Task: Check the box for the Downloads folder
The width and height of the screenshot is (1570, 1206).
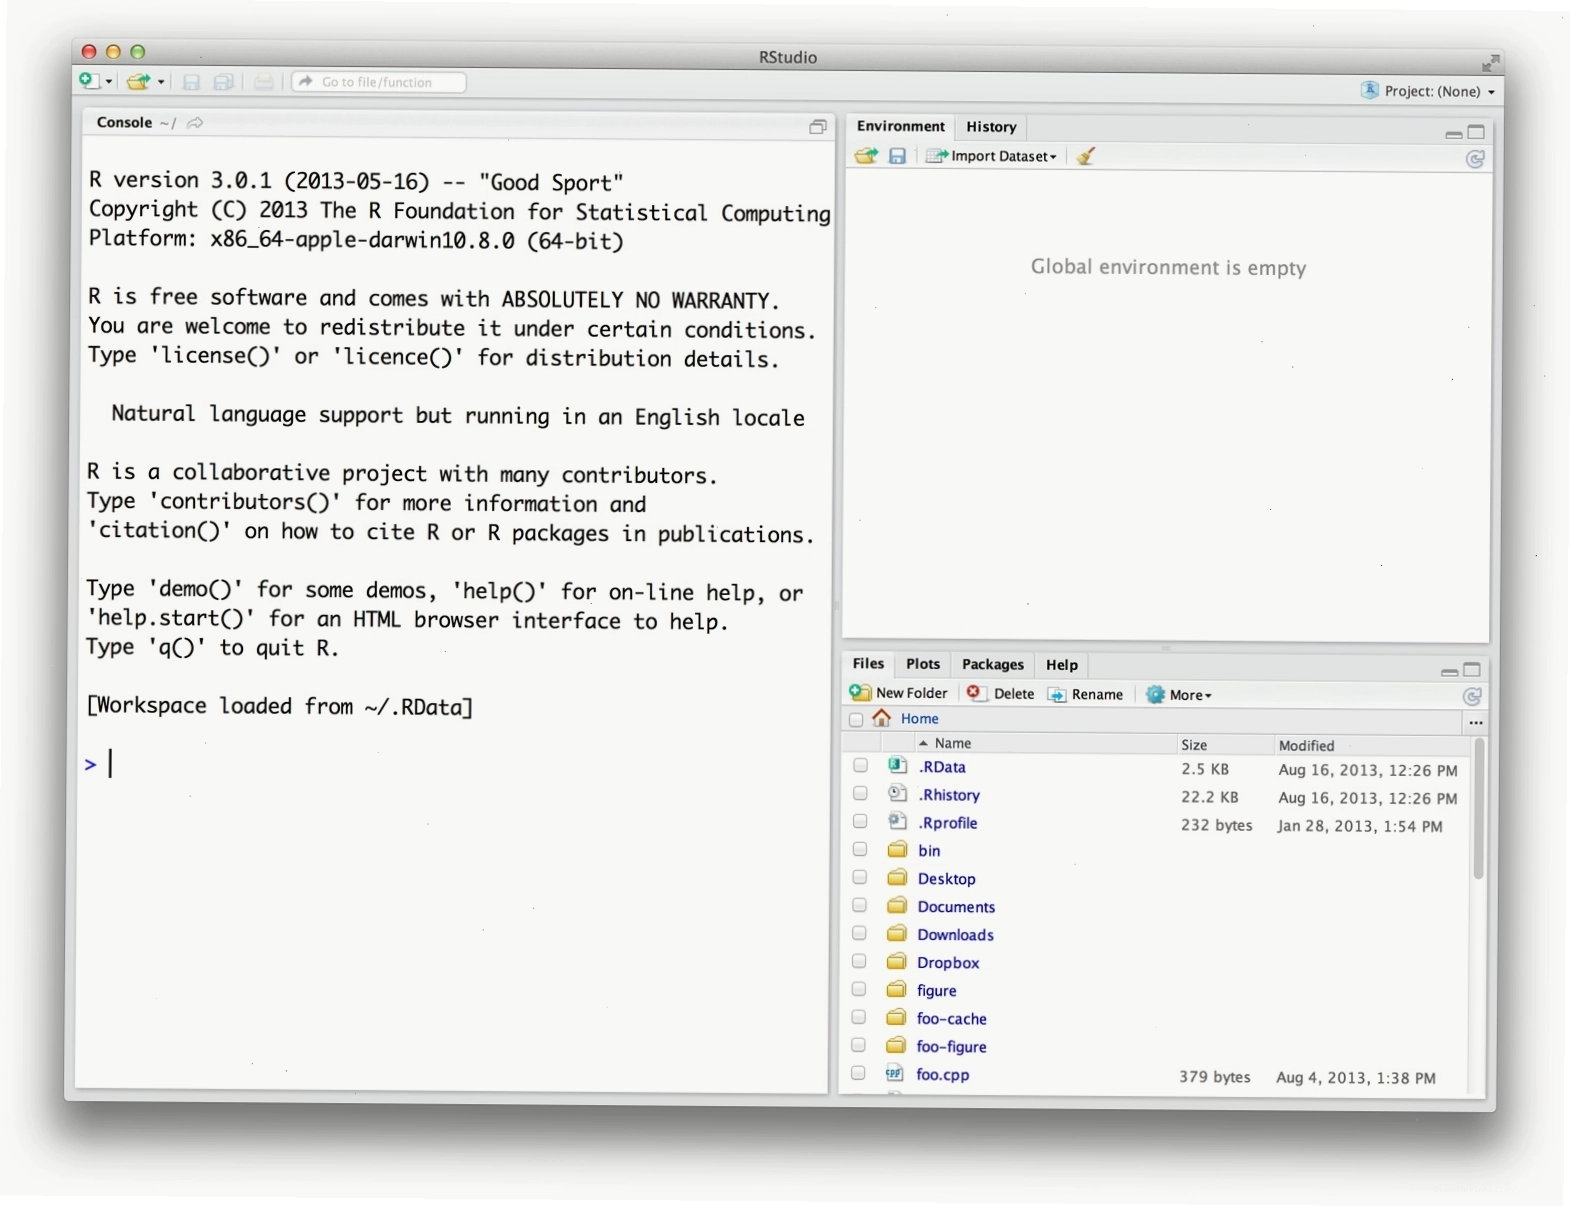Action: click(859, 934)
